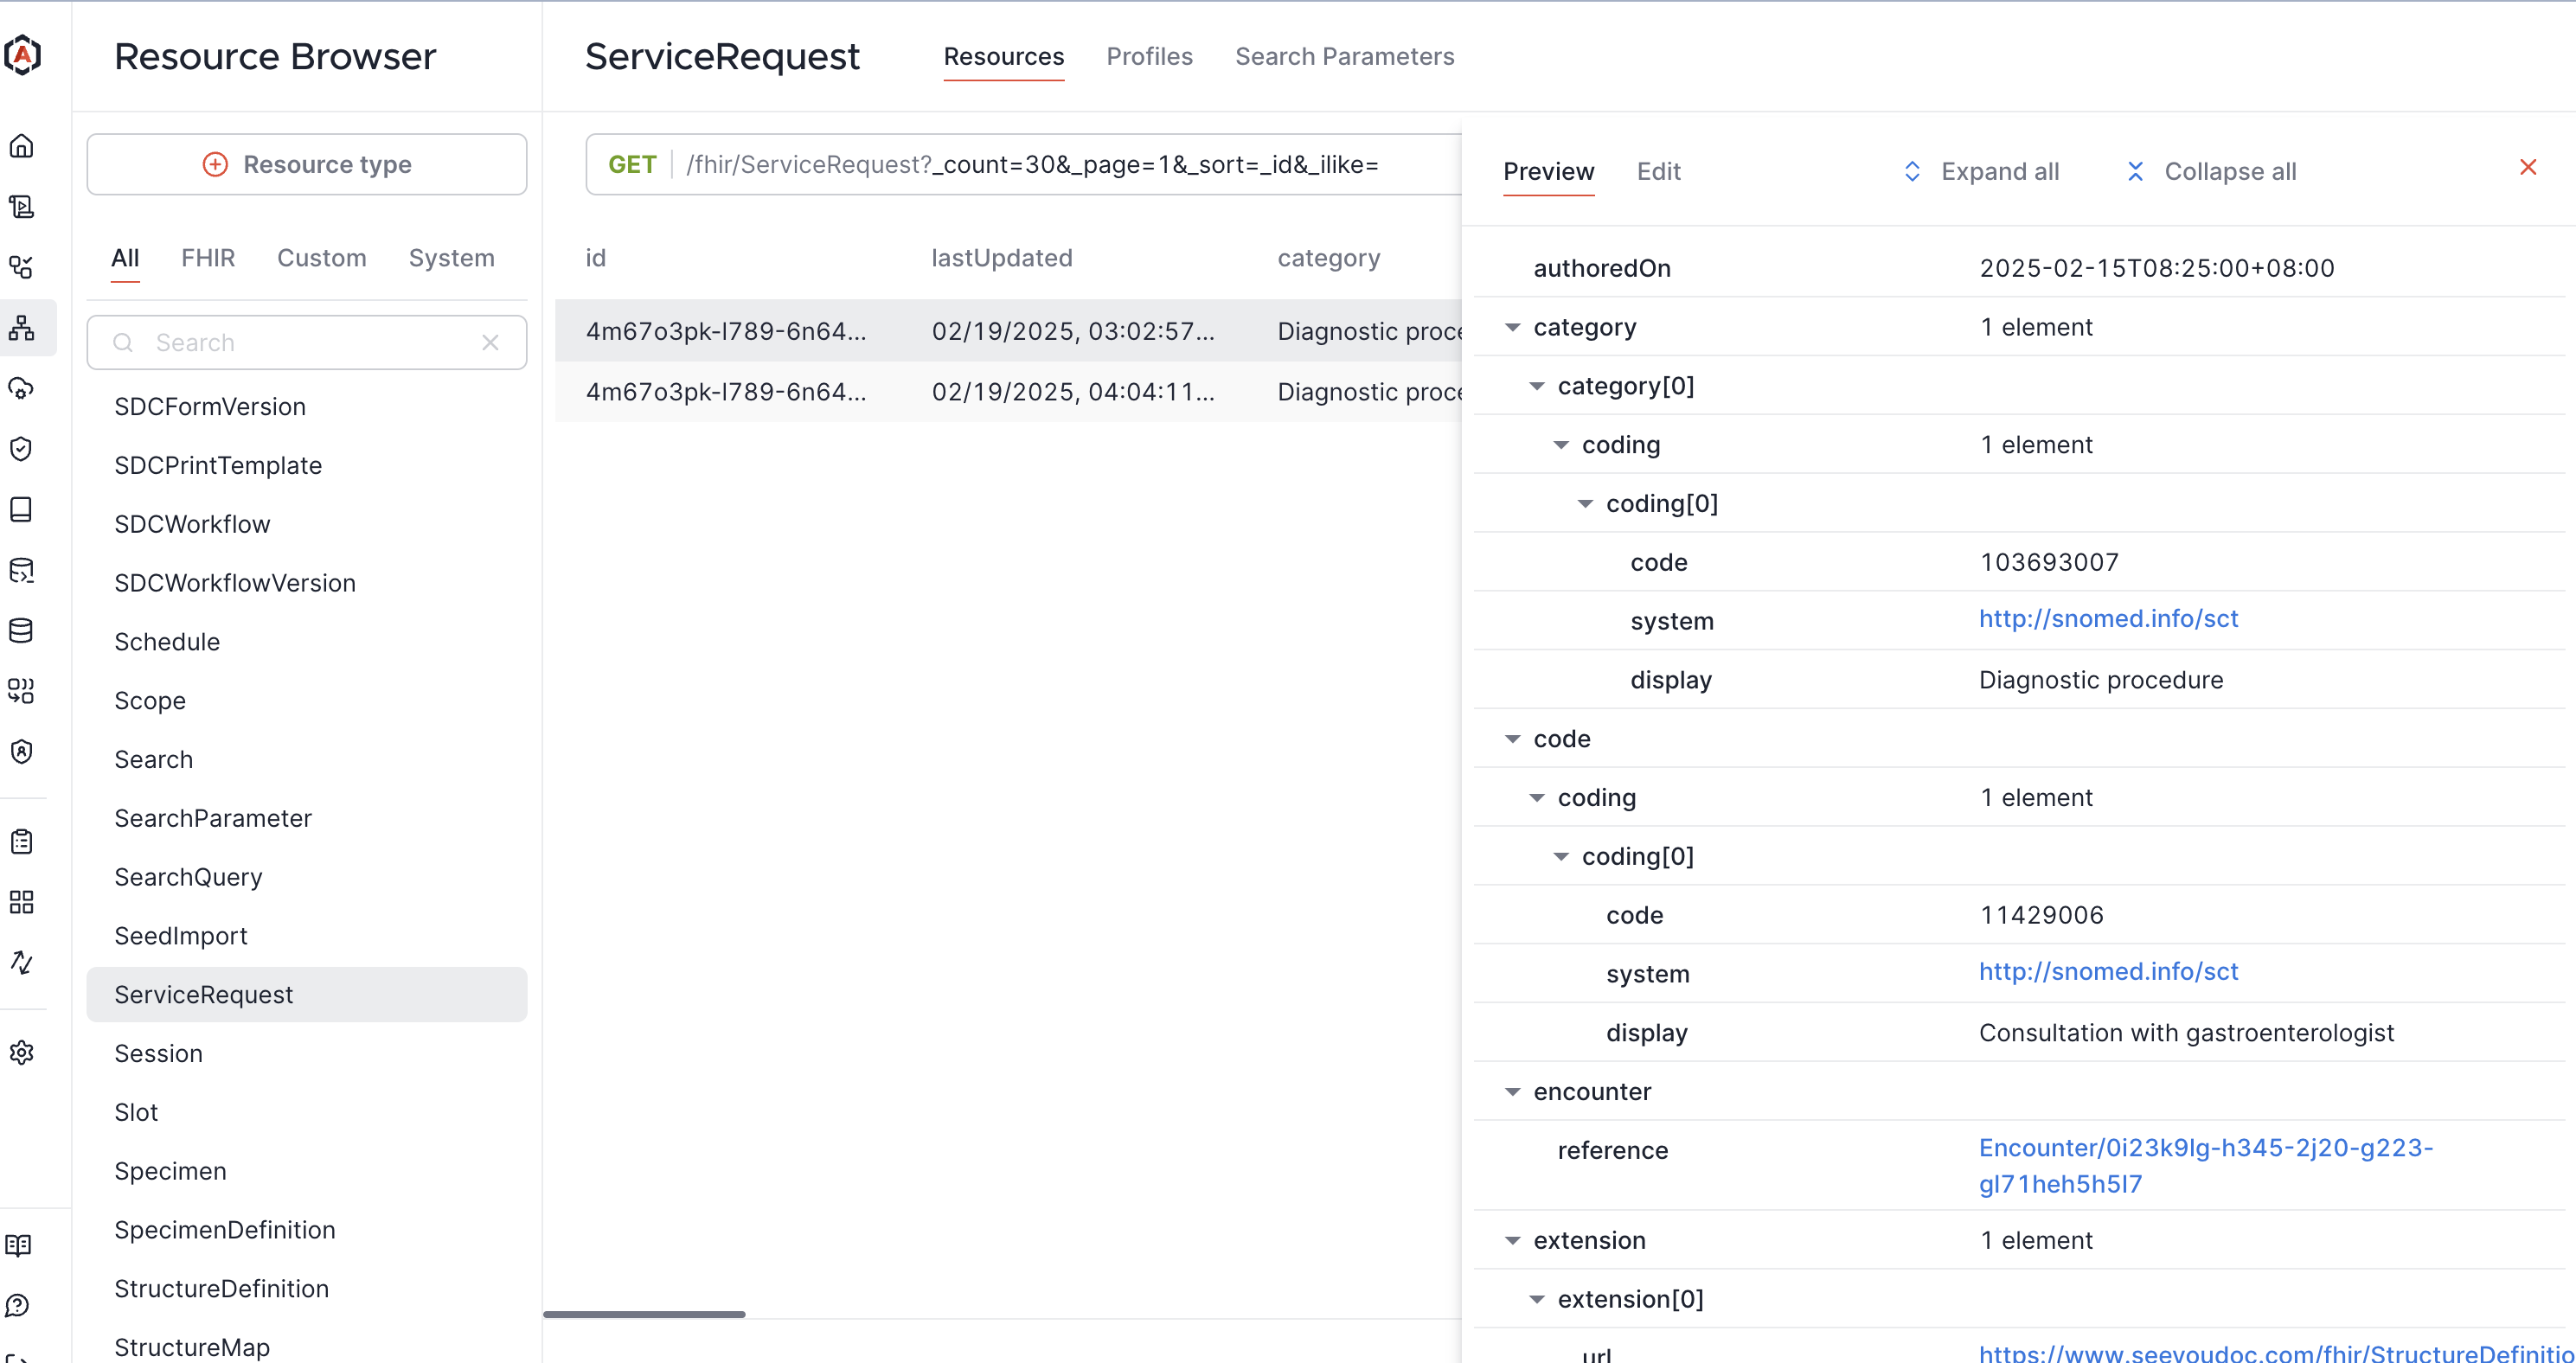
Task: Collapse the category[0] node
Action: pyautogui.click(x=1537, y=386)
